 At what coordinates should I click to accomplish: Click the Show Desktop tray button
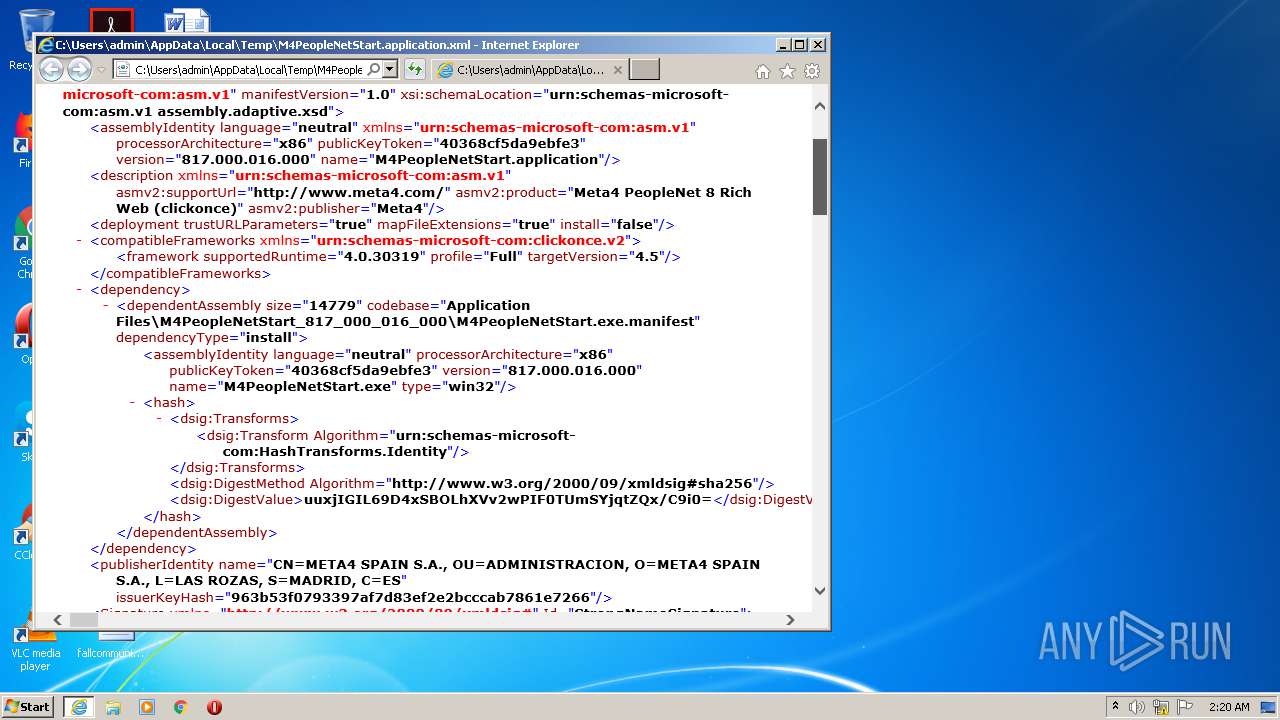[1270, 707]
